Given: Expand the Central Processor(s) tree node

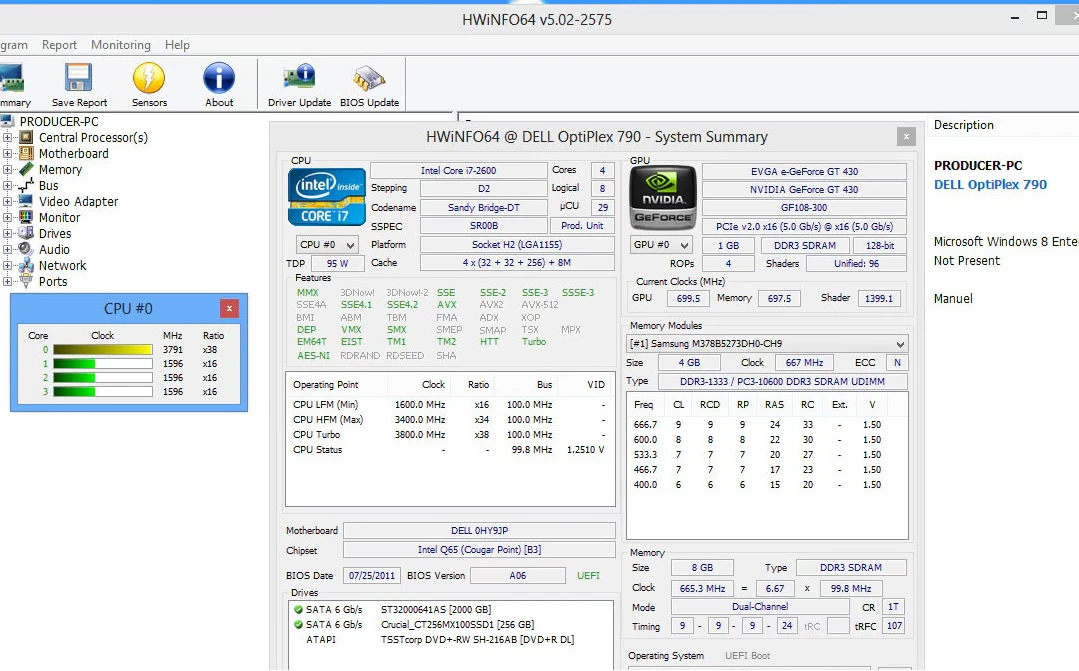Looking at the screenshot, I should [x=8, y=138].
